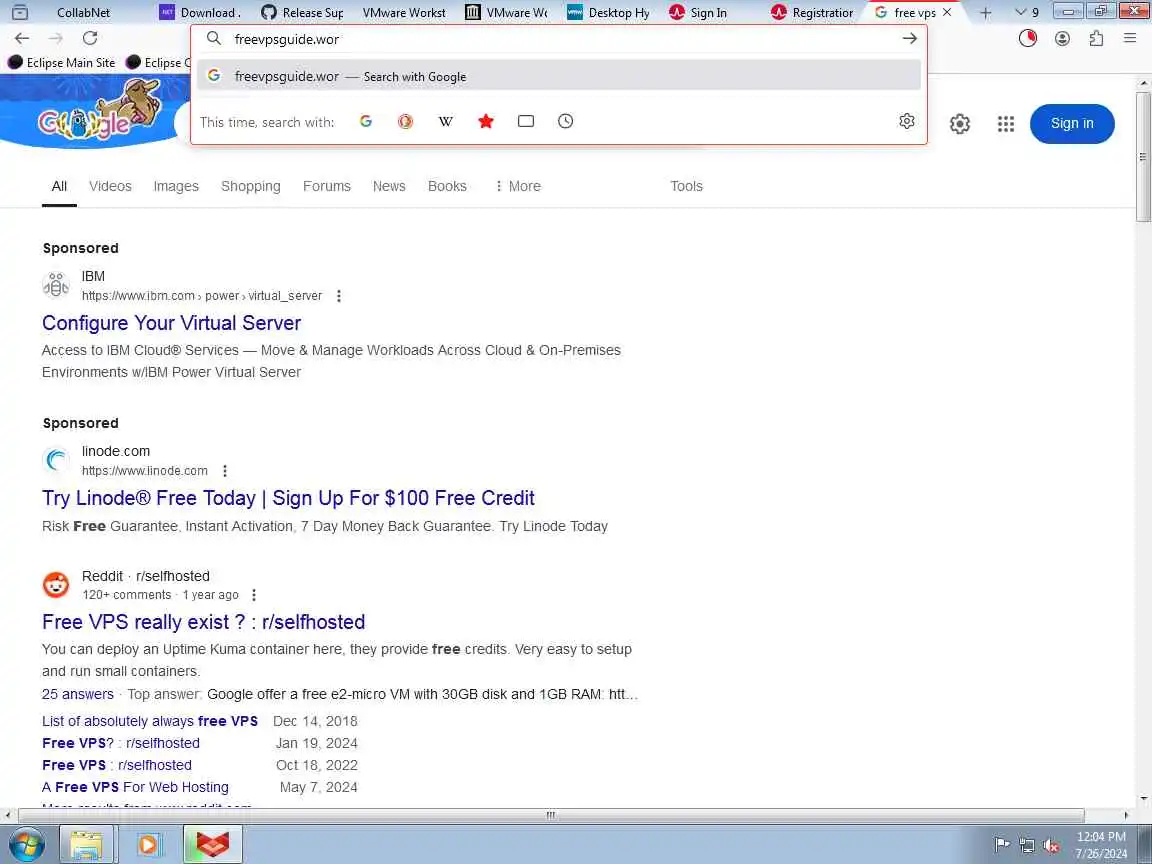Image resolution: width=1152 pixels, height=864 pixels.
Task: Switch to the Release Sup GitHub tab
Action: [x=303, y=12]
